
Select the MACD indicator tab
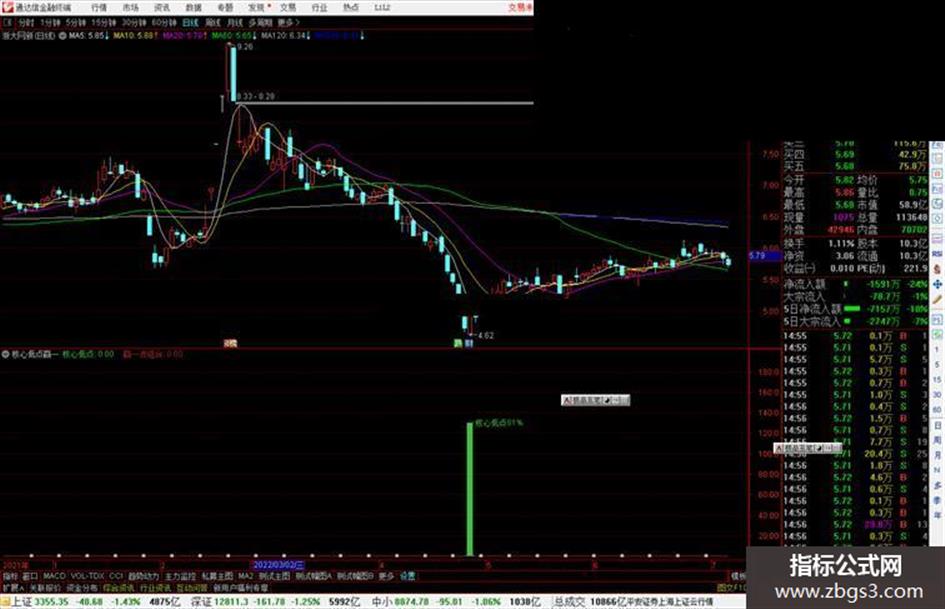54,576
